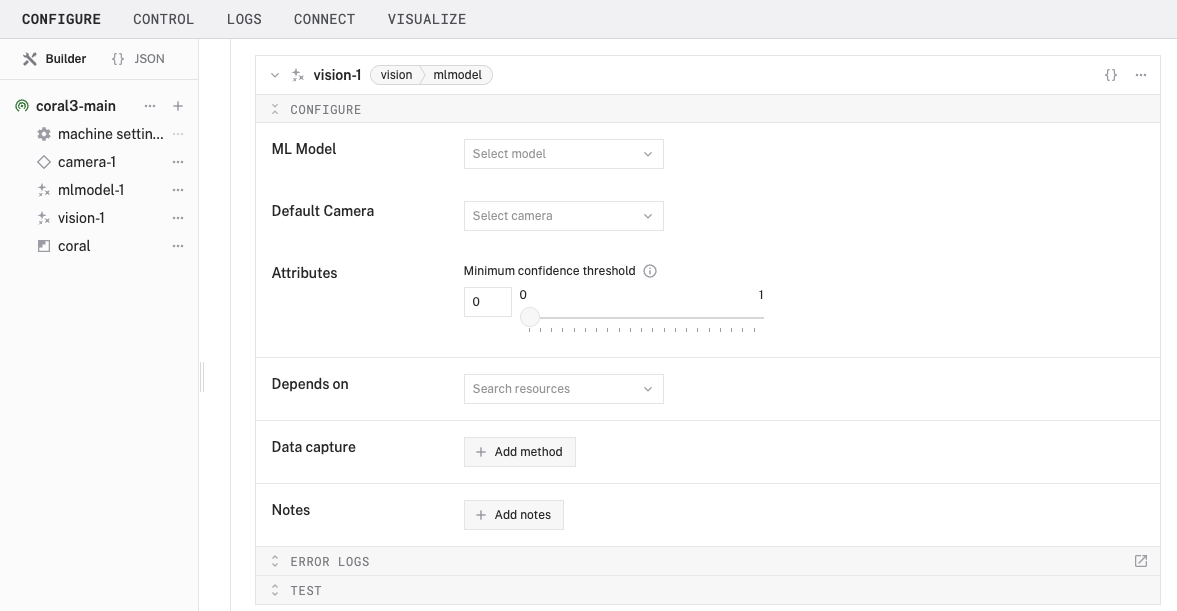Open options menu for machine settings

178,134
